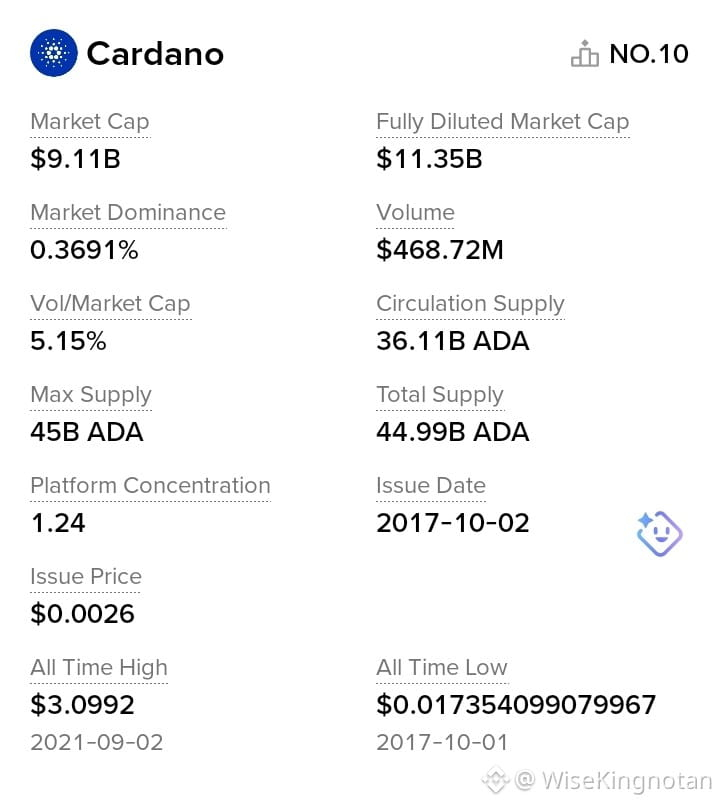Show info for Market Dominance
Image resolution: width=720 pixels, height=805 pixels.
pos(128,213)
